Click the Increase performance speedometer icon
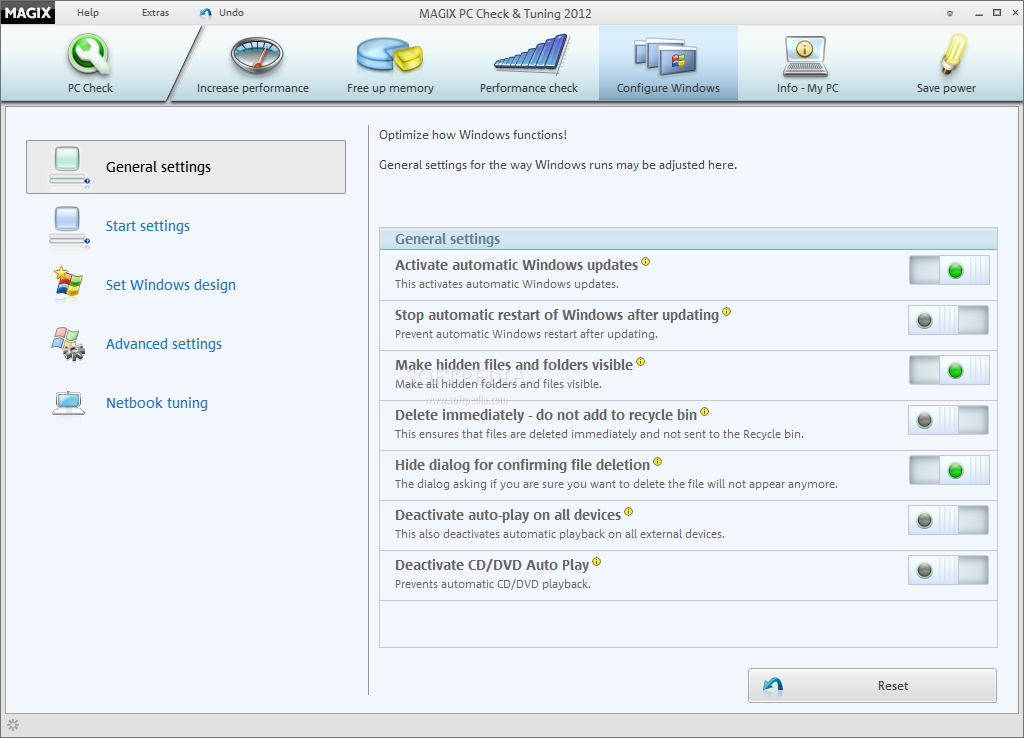 [257, 55]
